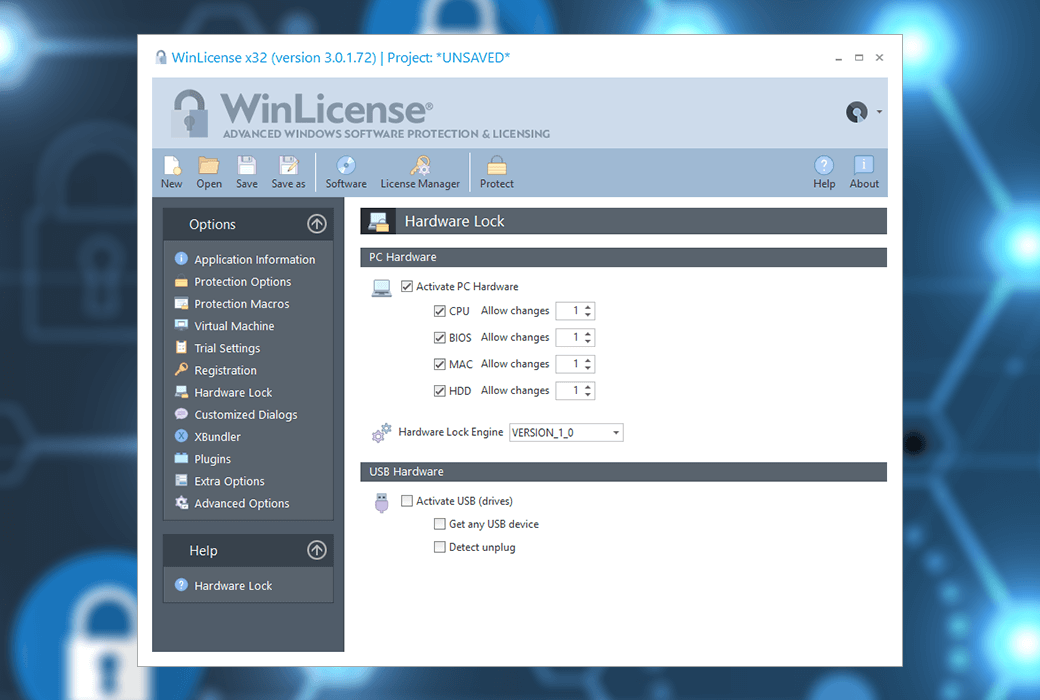Uncheck the Activate PC Hardware option

407,286
